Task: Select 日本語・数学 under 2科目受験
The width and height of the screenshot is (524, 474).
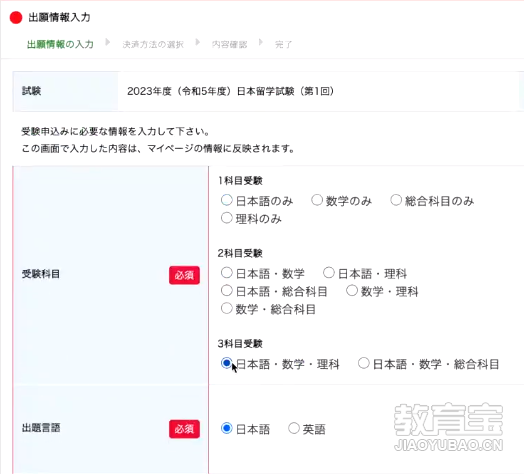Action: pyautogui.click(x=227, y=273)
